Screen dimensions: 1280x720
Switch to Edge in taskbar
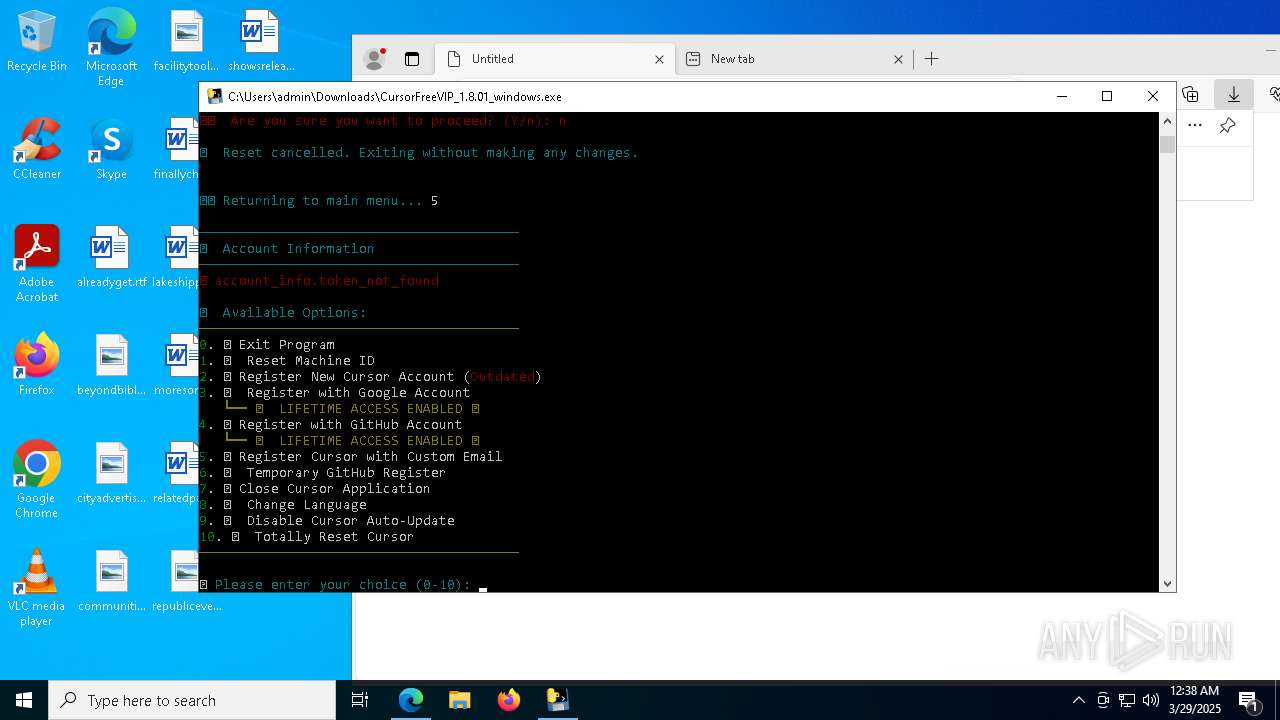point(411,700)
